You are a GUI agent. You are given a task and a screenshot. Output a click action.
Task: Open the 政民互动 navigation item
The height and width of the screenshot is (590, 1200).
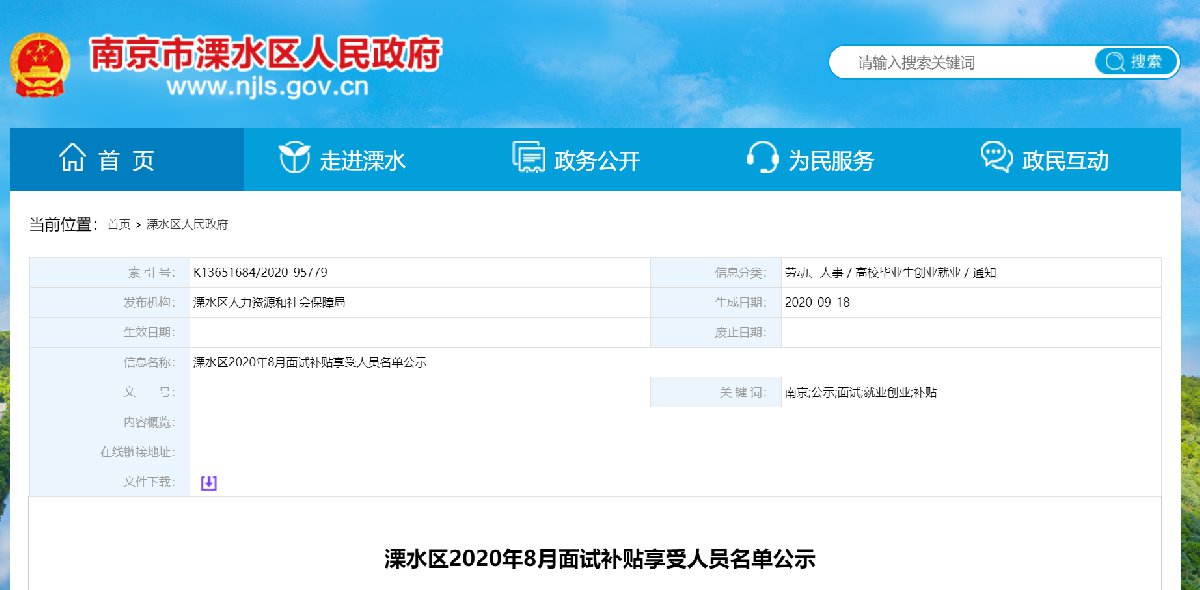point(1065,160)
